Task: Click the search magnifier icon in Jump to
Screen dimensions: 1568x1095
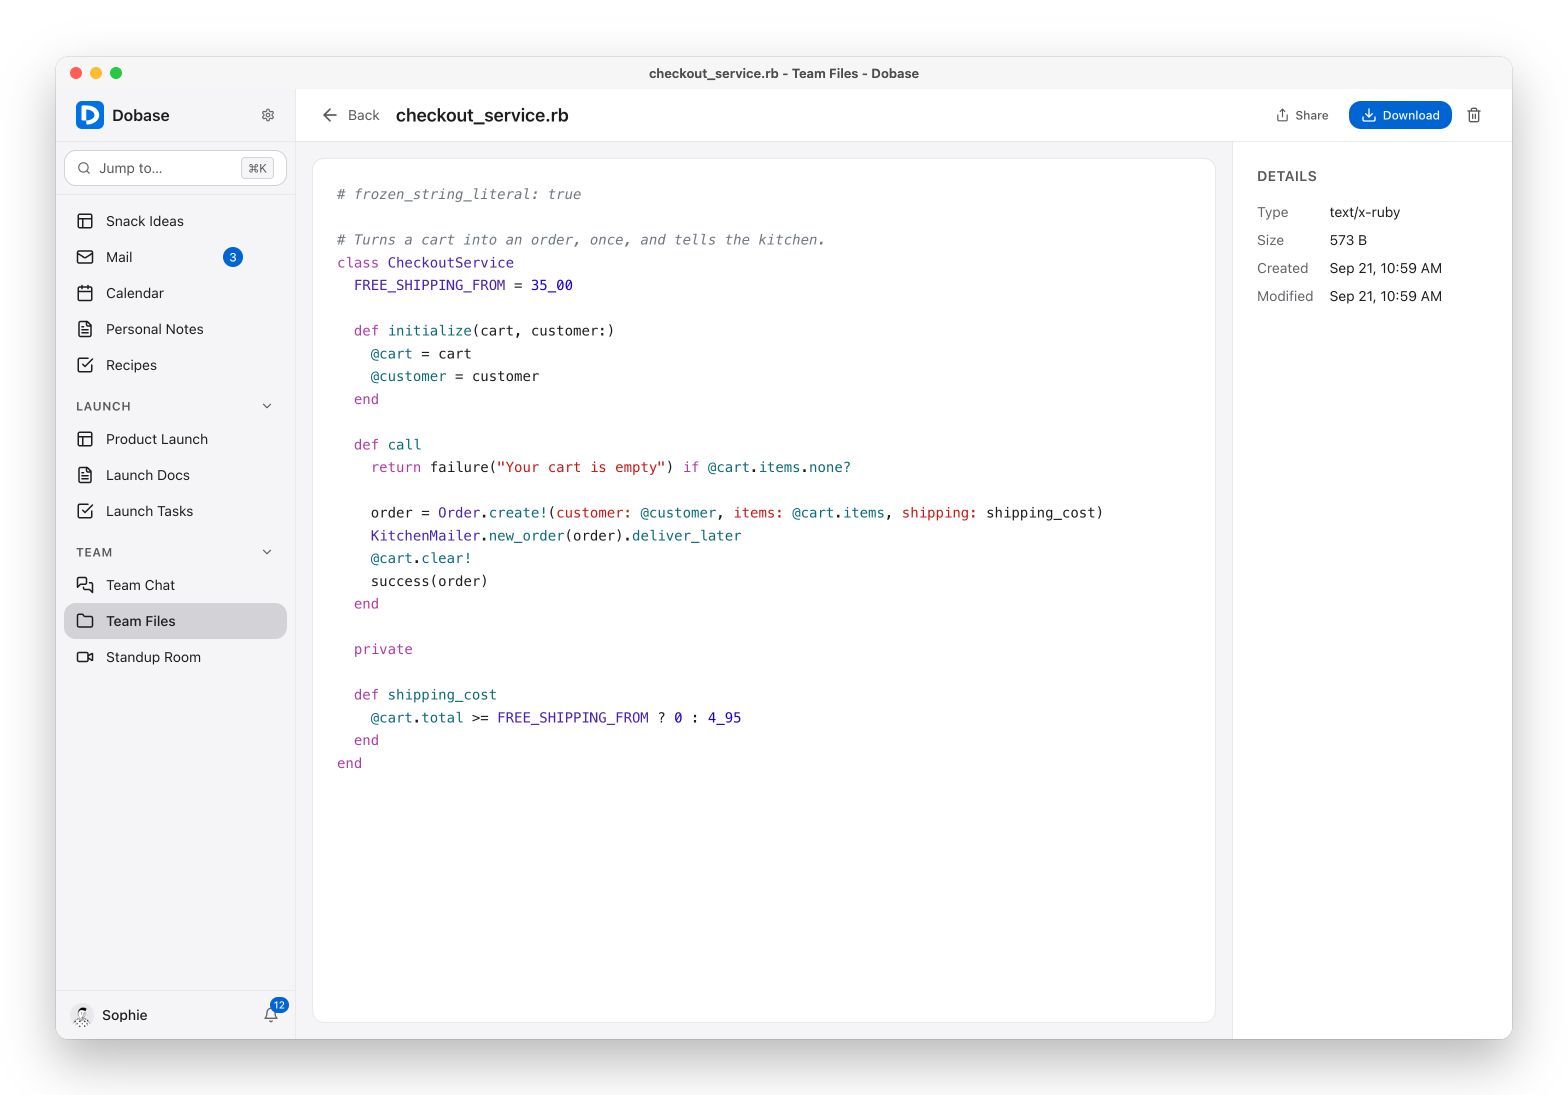Action: tap(84, 168)
